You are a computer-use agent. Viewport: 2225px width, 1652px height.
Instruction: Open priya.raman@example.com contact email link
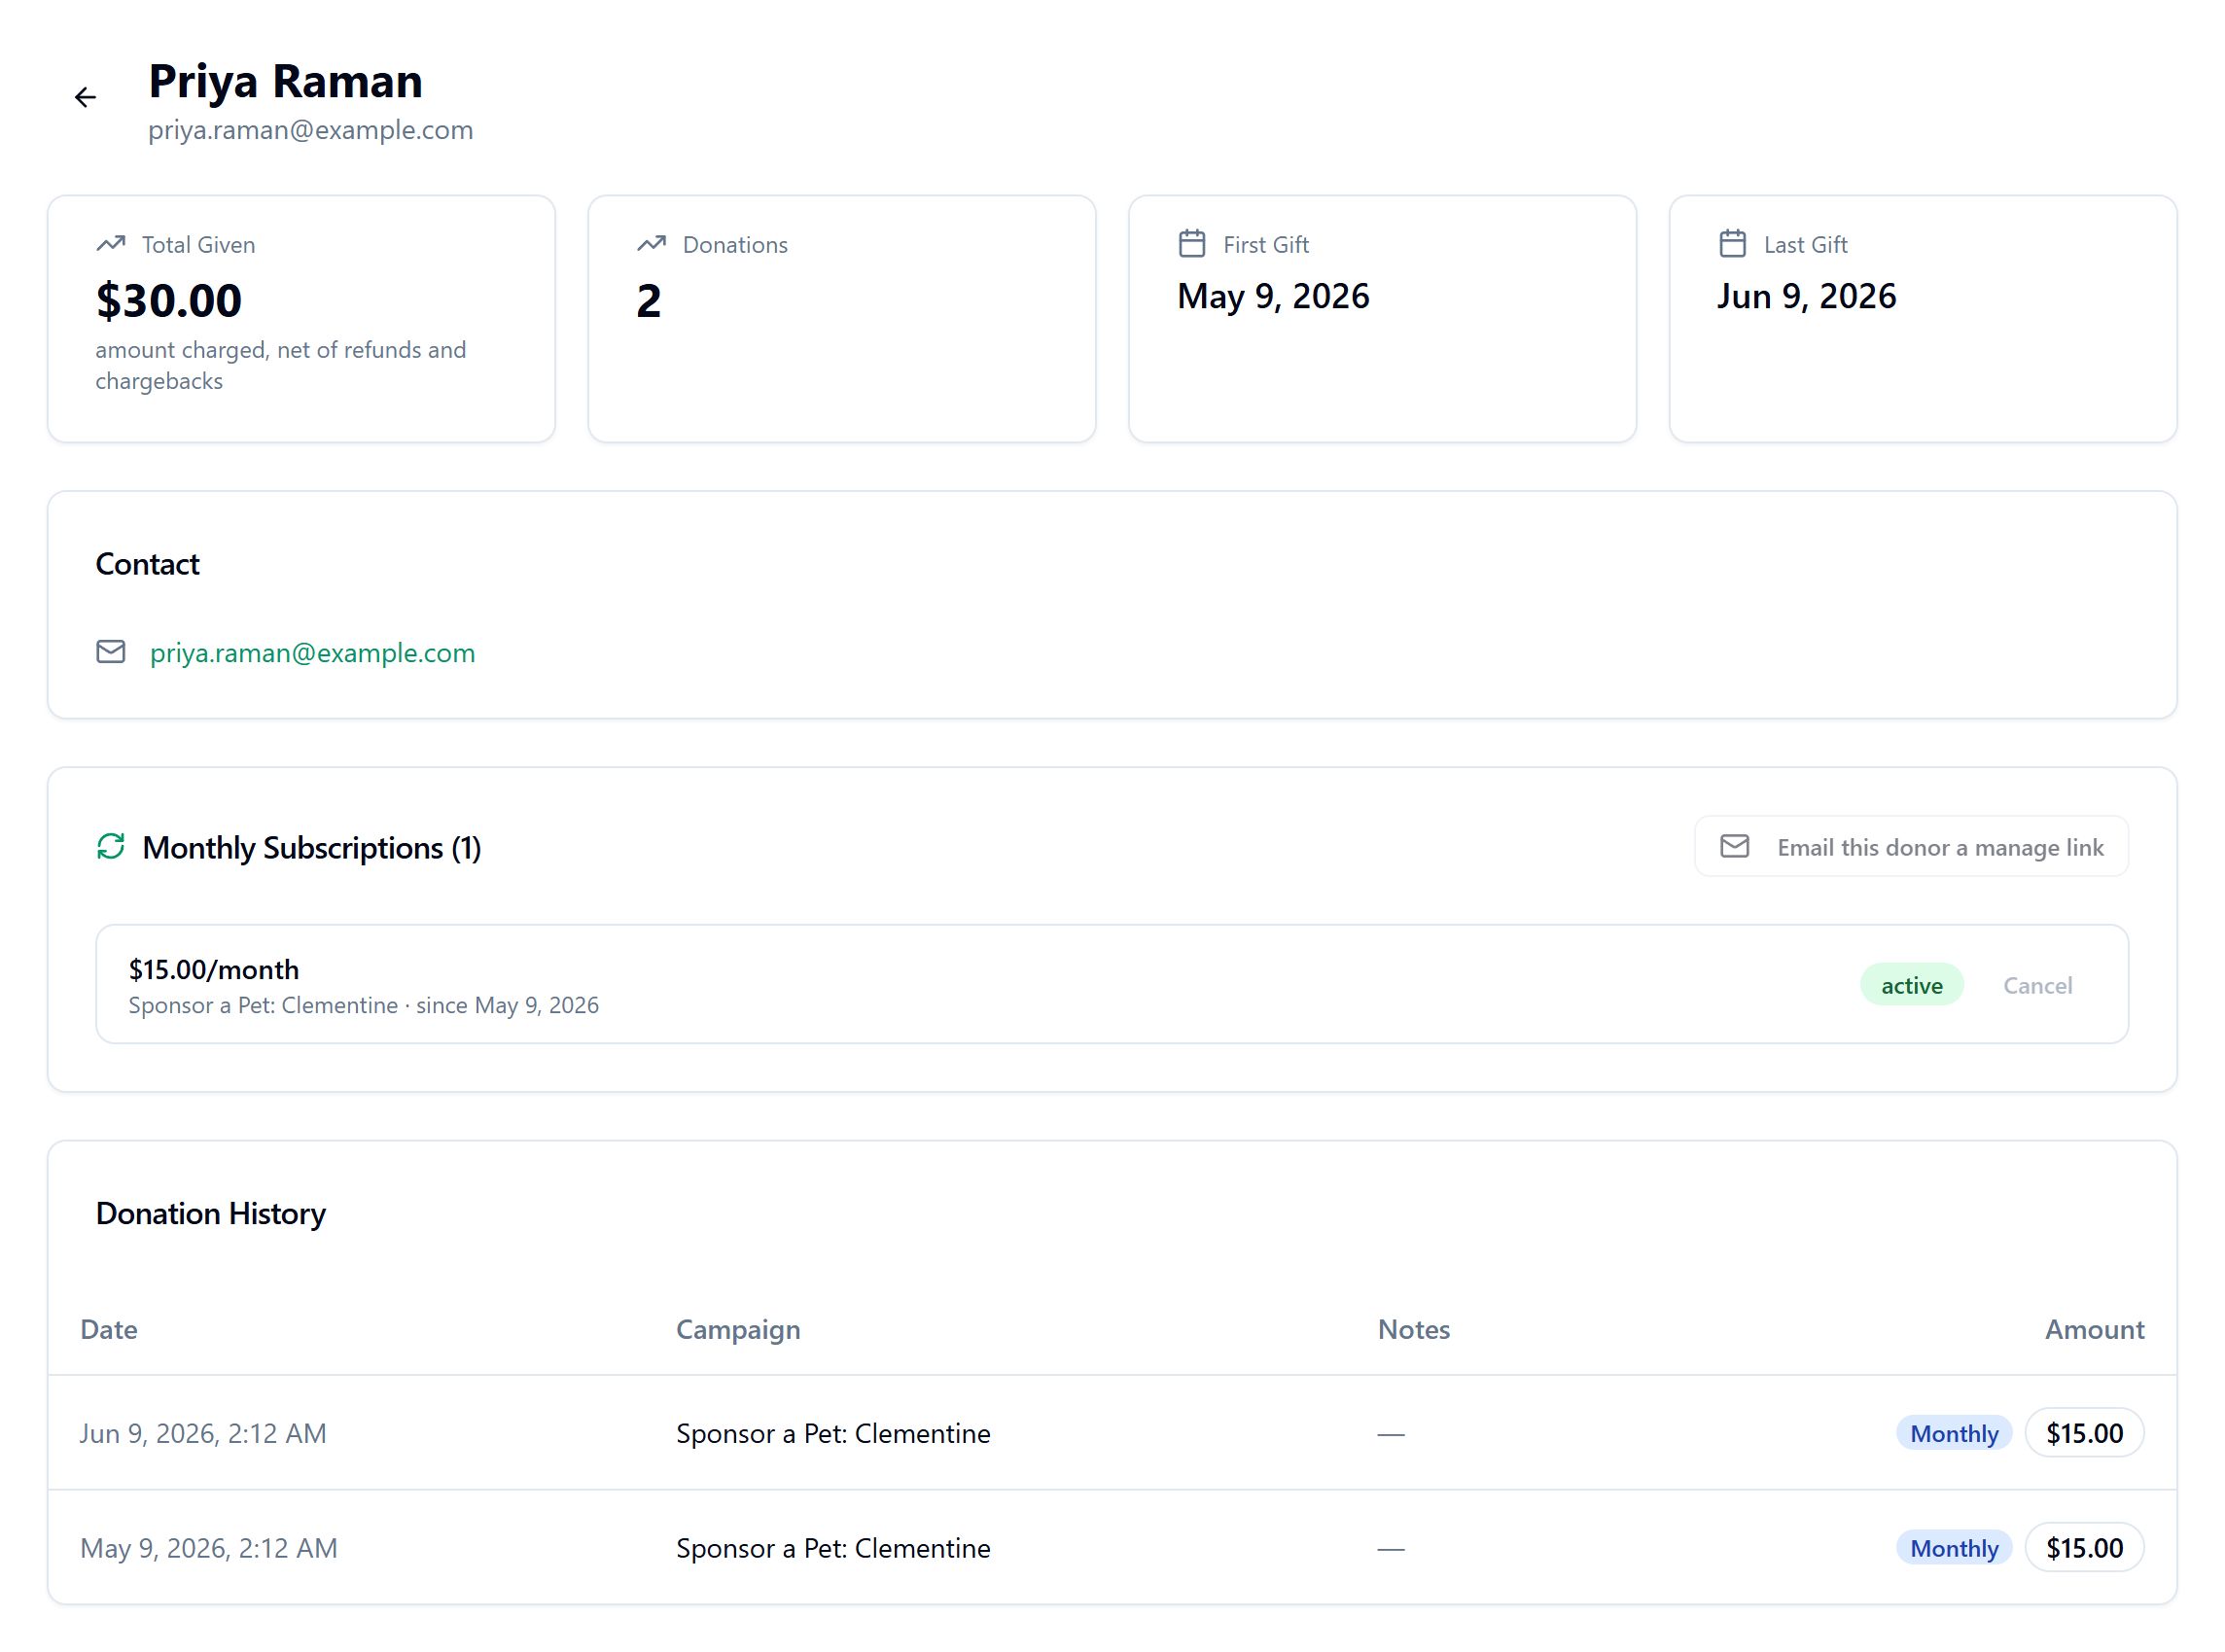coord(312,652)
